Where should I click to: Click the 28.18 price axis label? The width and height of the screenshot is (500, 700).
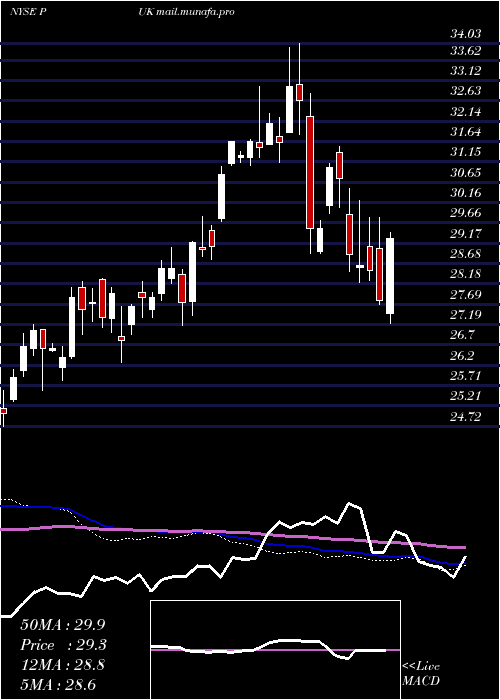coord(466,274)
